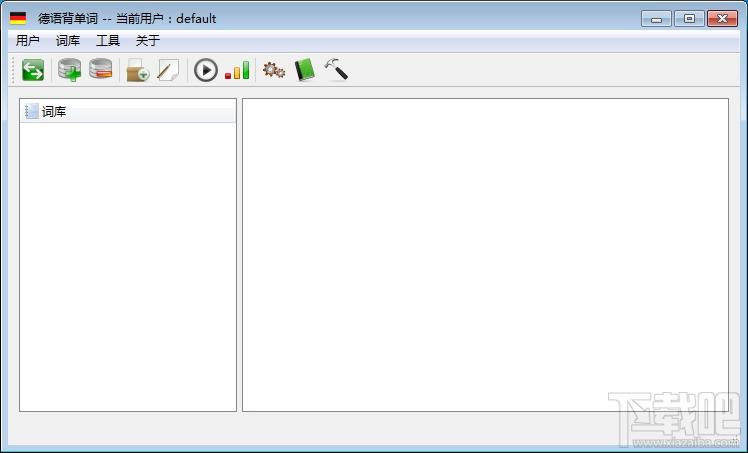Click the notebook icon beside 词库 header
This screenshot has width=748, height=453.
pos(31,112)
